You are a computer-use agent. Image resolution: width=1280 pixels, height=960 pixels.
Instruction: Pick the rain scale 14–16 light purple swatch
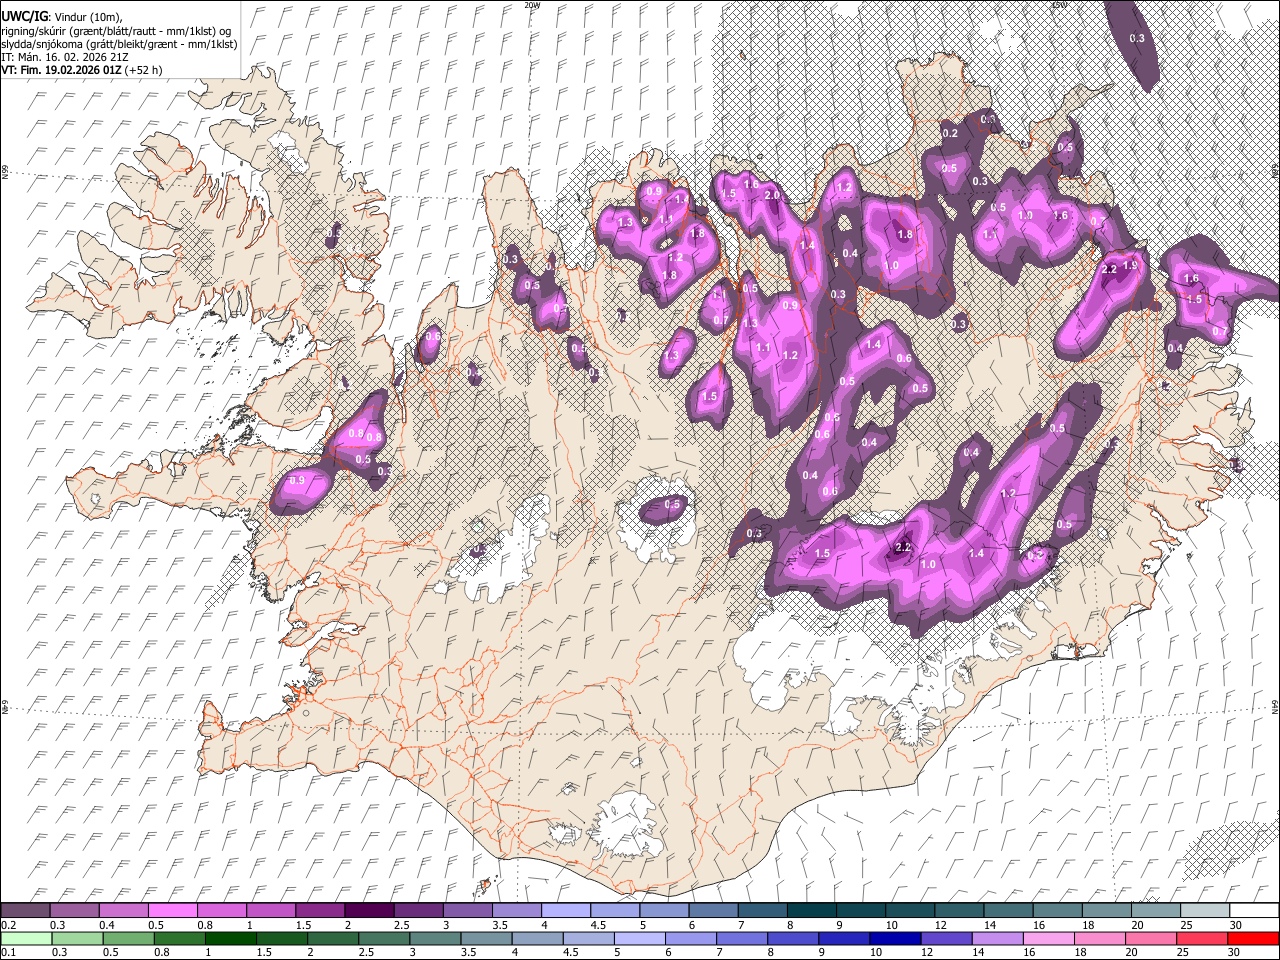pos(998,938)
